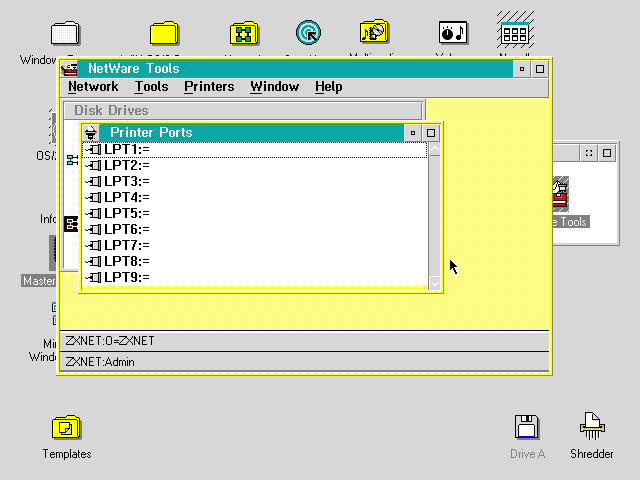
Task: Click the network tree icon in Disk Drives
Action: tap(72, 160)
